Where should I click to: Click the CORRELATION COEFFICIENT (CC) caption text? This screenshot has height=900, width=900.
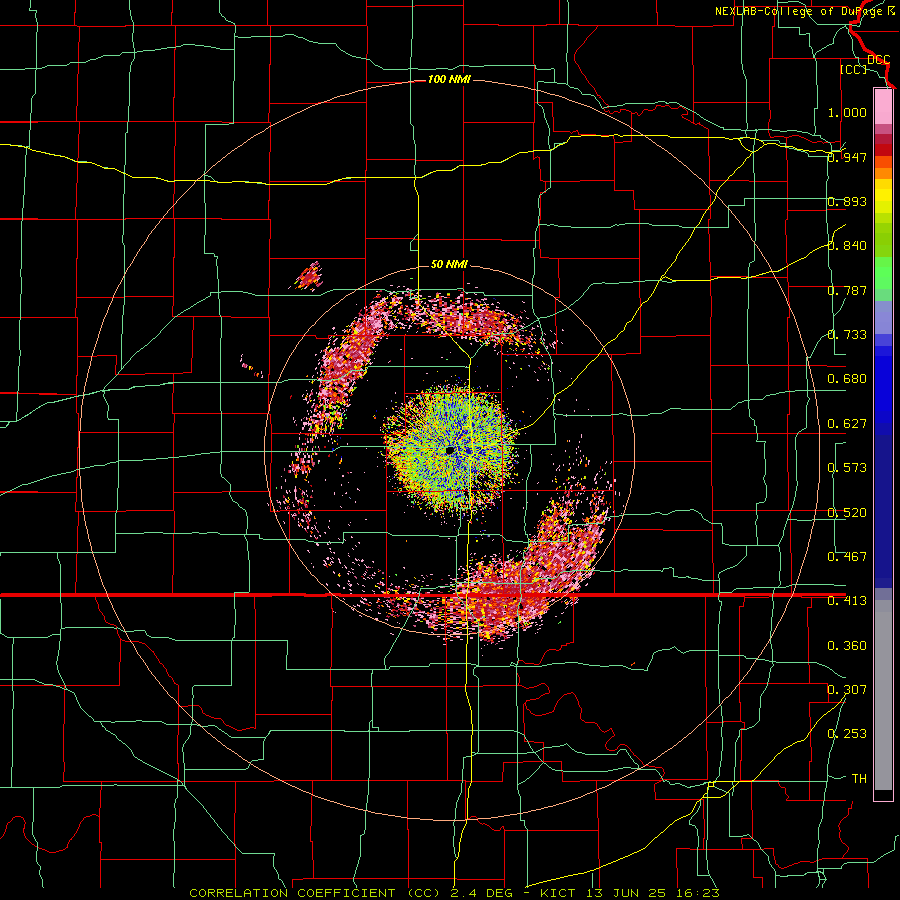[315, 893]
